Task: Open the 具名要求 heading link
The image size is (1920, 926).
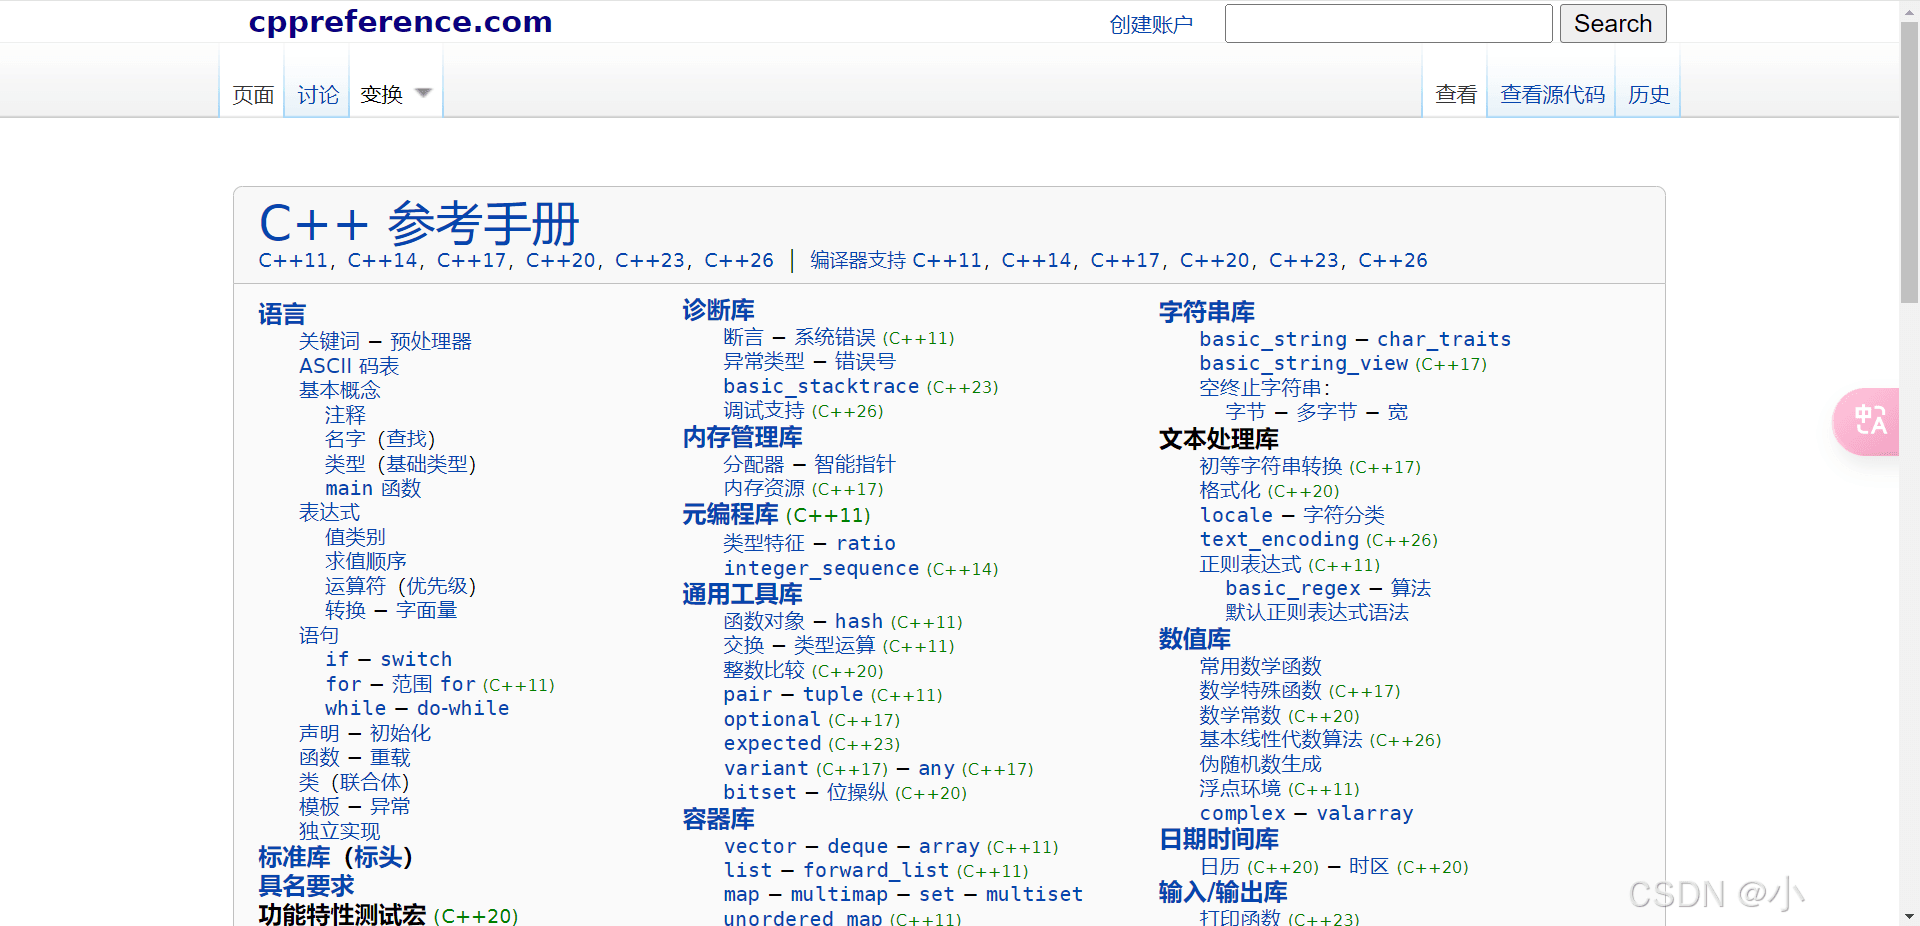Action: tap(306, 885)
